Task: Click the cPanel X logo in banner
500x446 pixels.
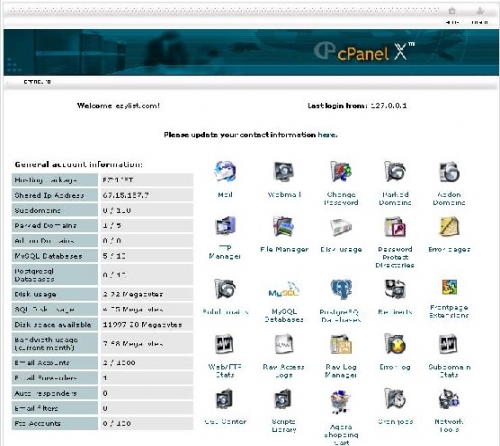Action: tap(364, 52)
